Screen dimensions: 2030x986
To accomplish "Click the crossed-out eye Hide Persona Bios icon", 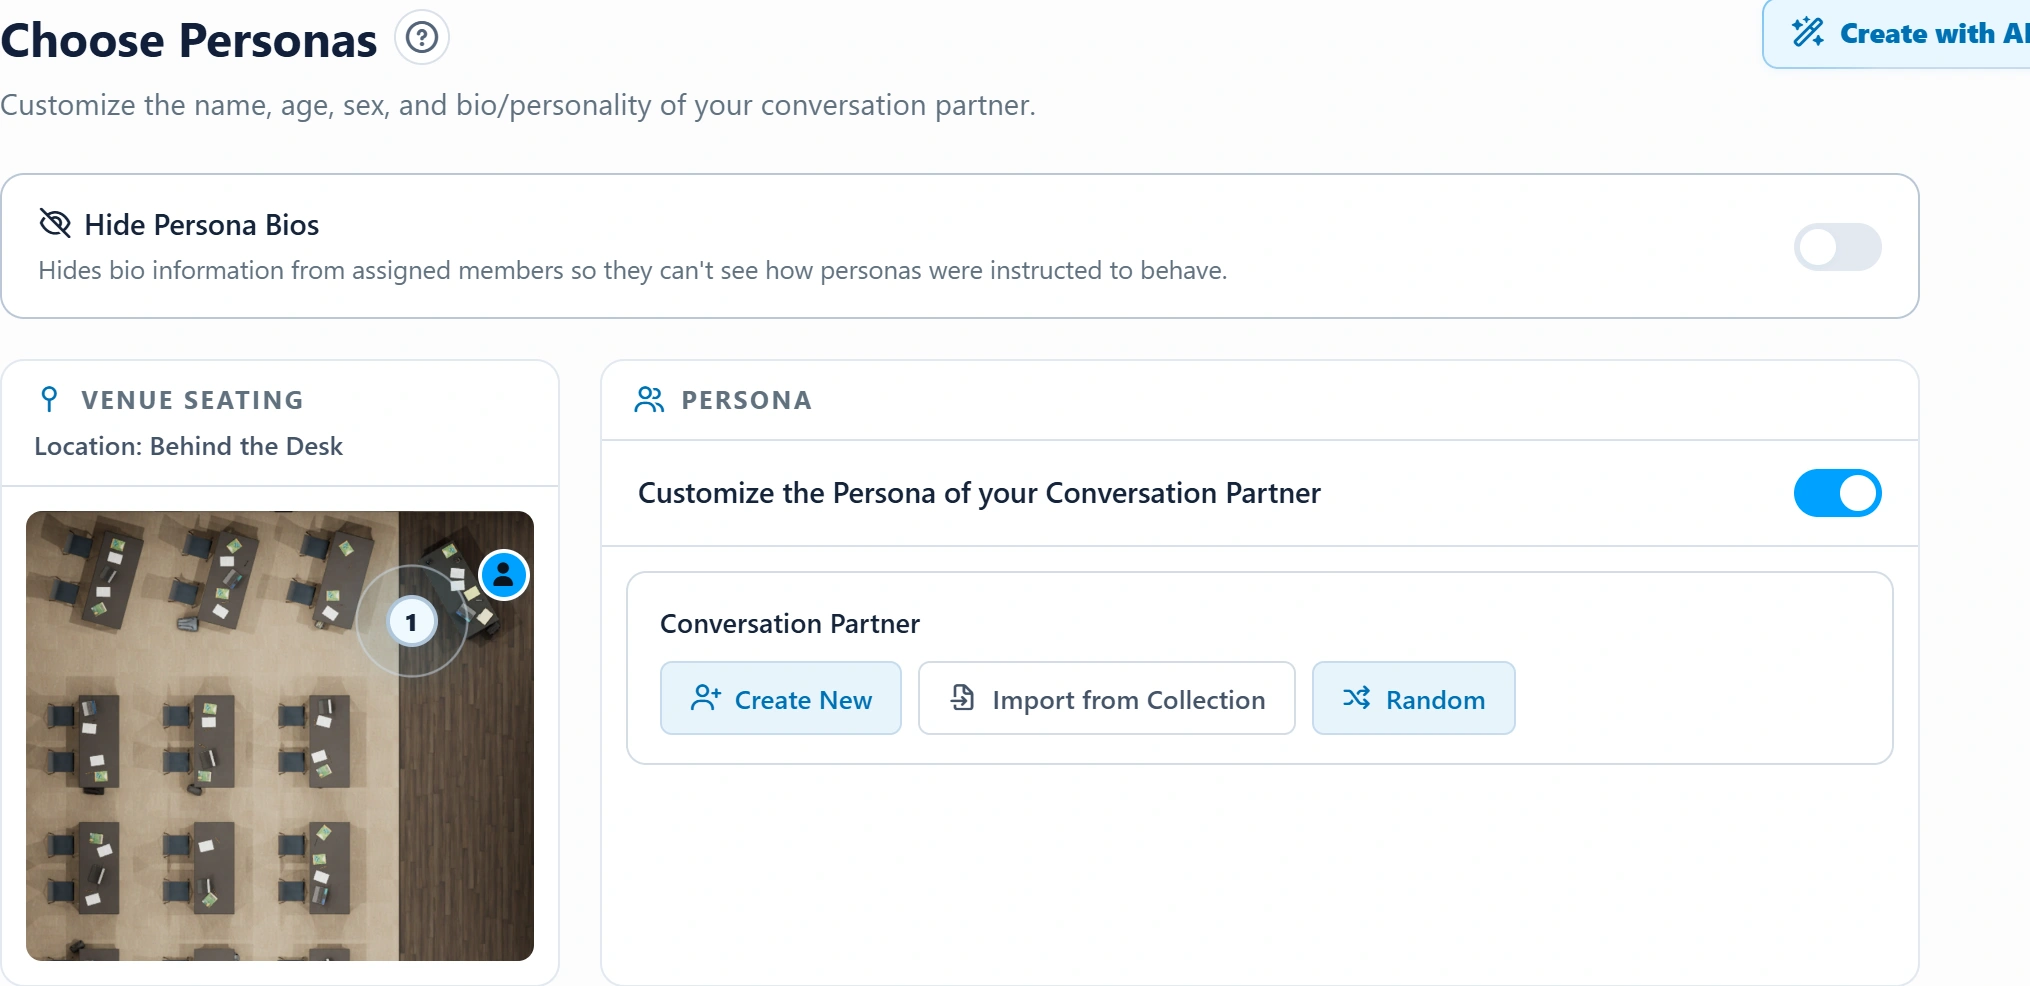I will [x=55, y=223].
